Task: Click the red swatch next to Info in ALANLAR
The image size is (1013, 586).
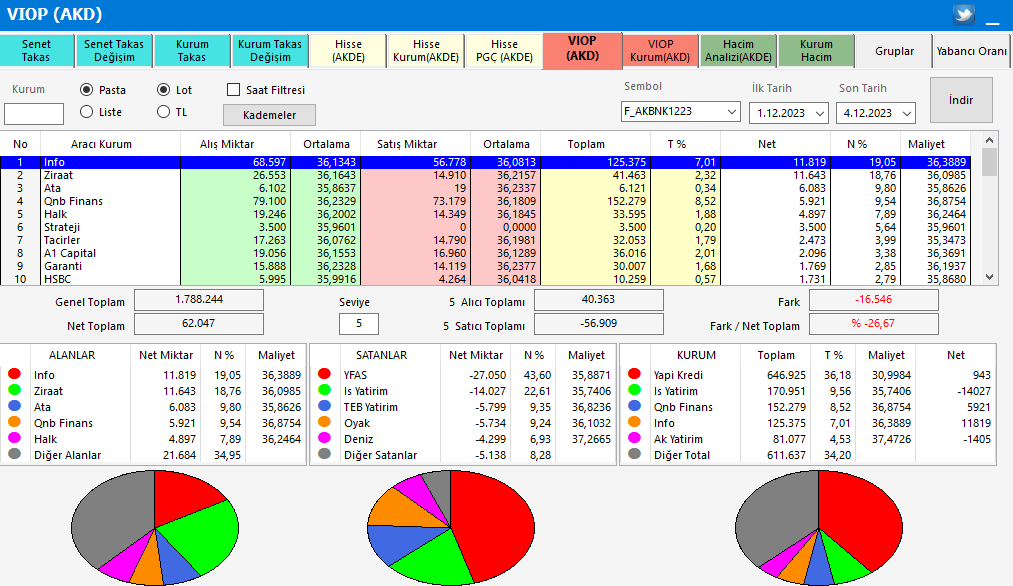Action: pyautogui.click(x=14, y=374)
